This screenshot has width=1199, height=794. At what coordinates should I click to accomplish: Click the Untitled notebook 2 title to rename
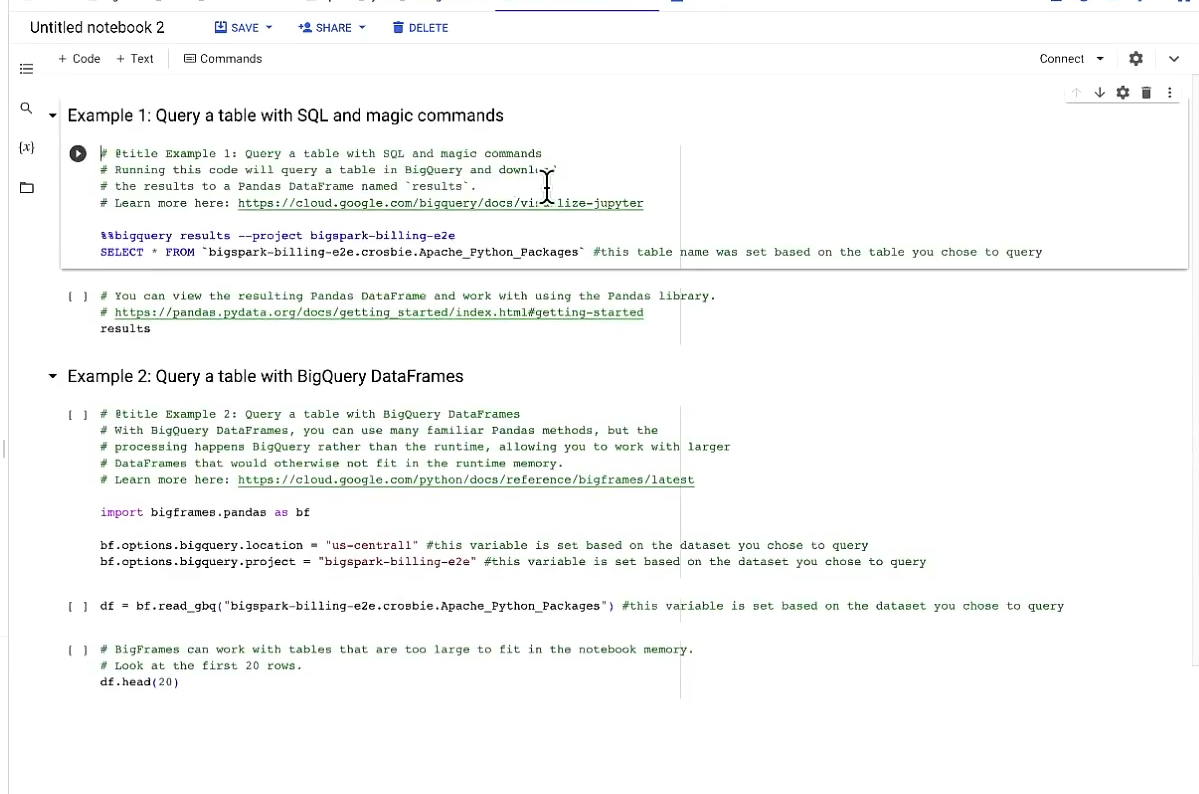click(x=96, y=27)
